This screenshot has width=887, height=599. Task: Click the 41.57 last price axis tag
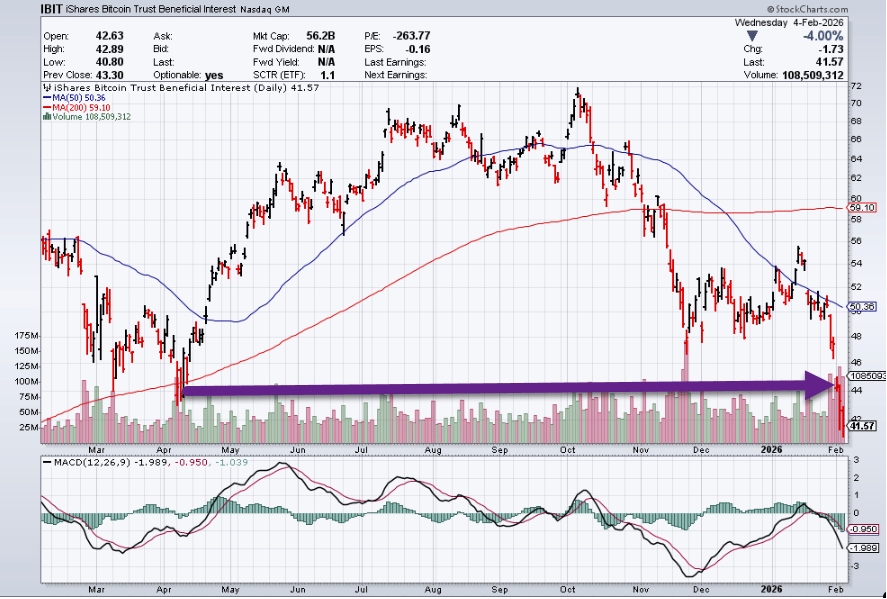(863, 426)
